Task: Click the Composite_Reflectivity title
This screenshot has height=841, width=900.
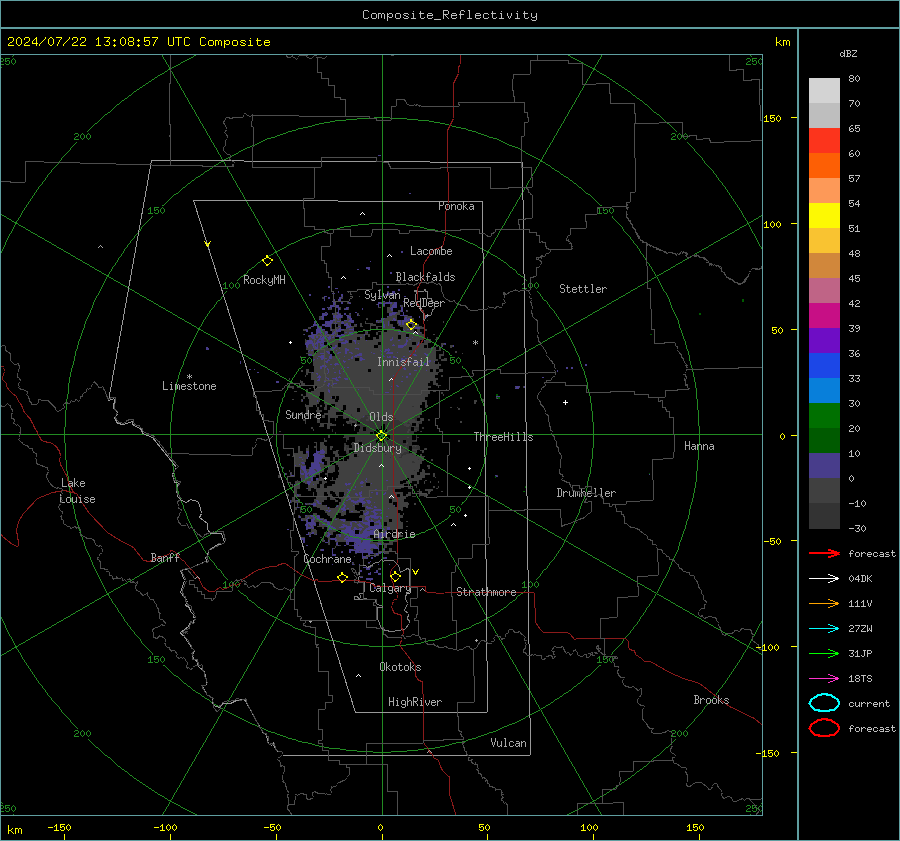Action: click(450, 15)
